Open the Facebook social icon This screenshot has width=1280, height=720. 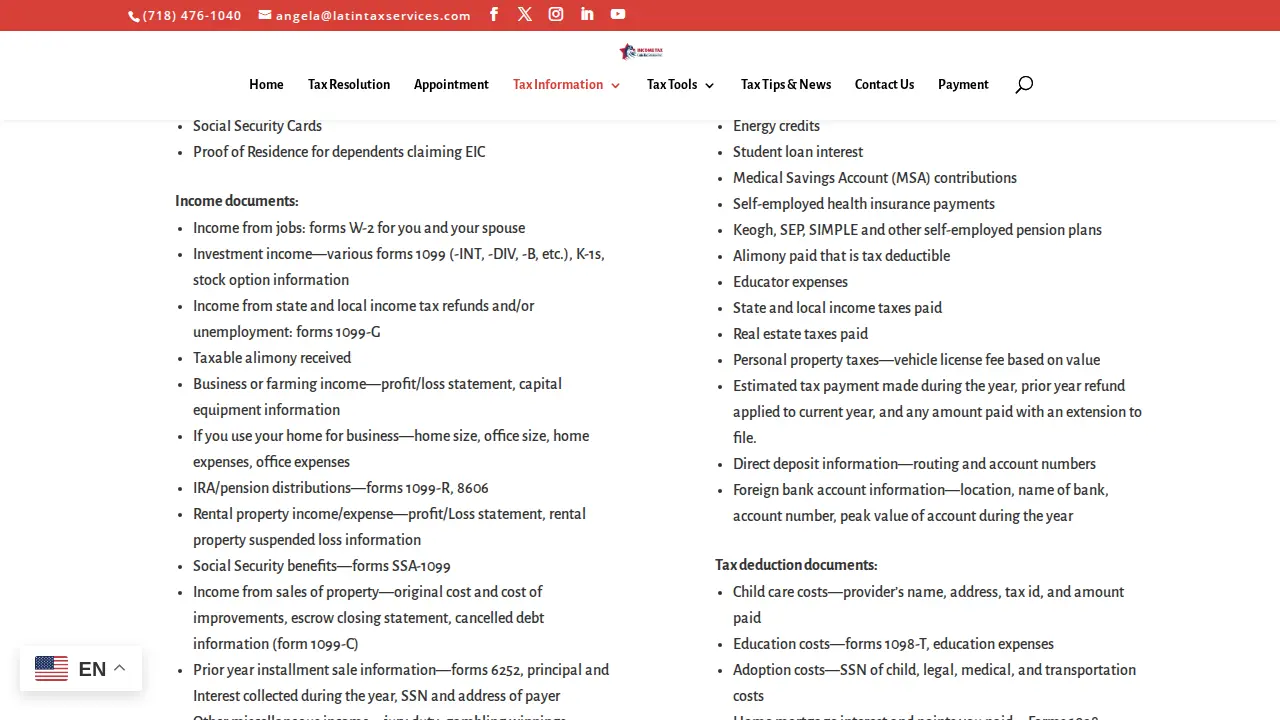tap(494, 14)
